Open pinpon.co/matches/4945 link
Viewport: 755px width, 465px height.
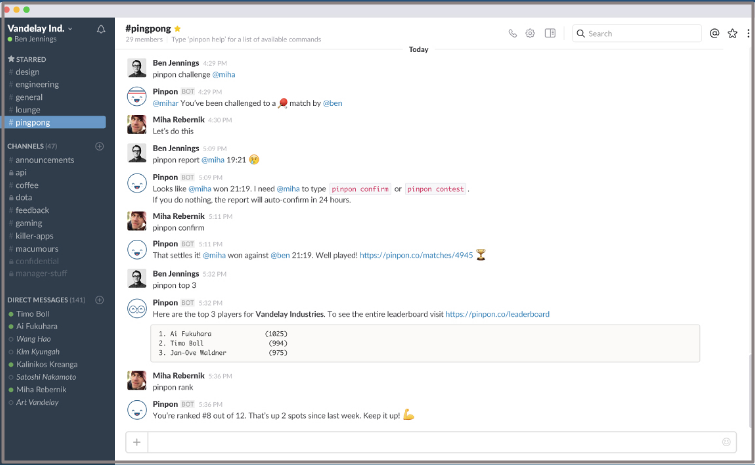tap(416, 255)
